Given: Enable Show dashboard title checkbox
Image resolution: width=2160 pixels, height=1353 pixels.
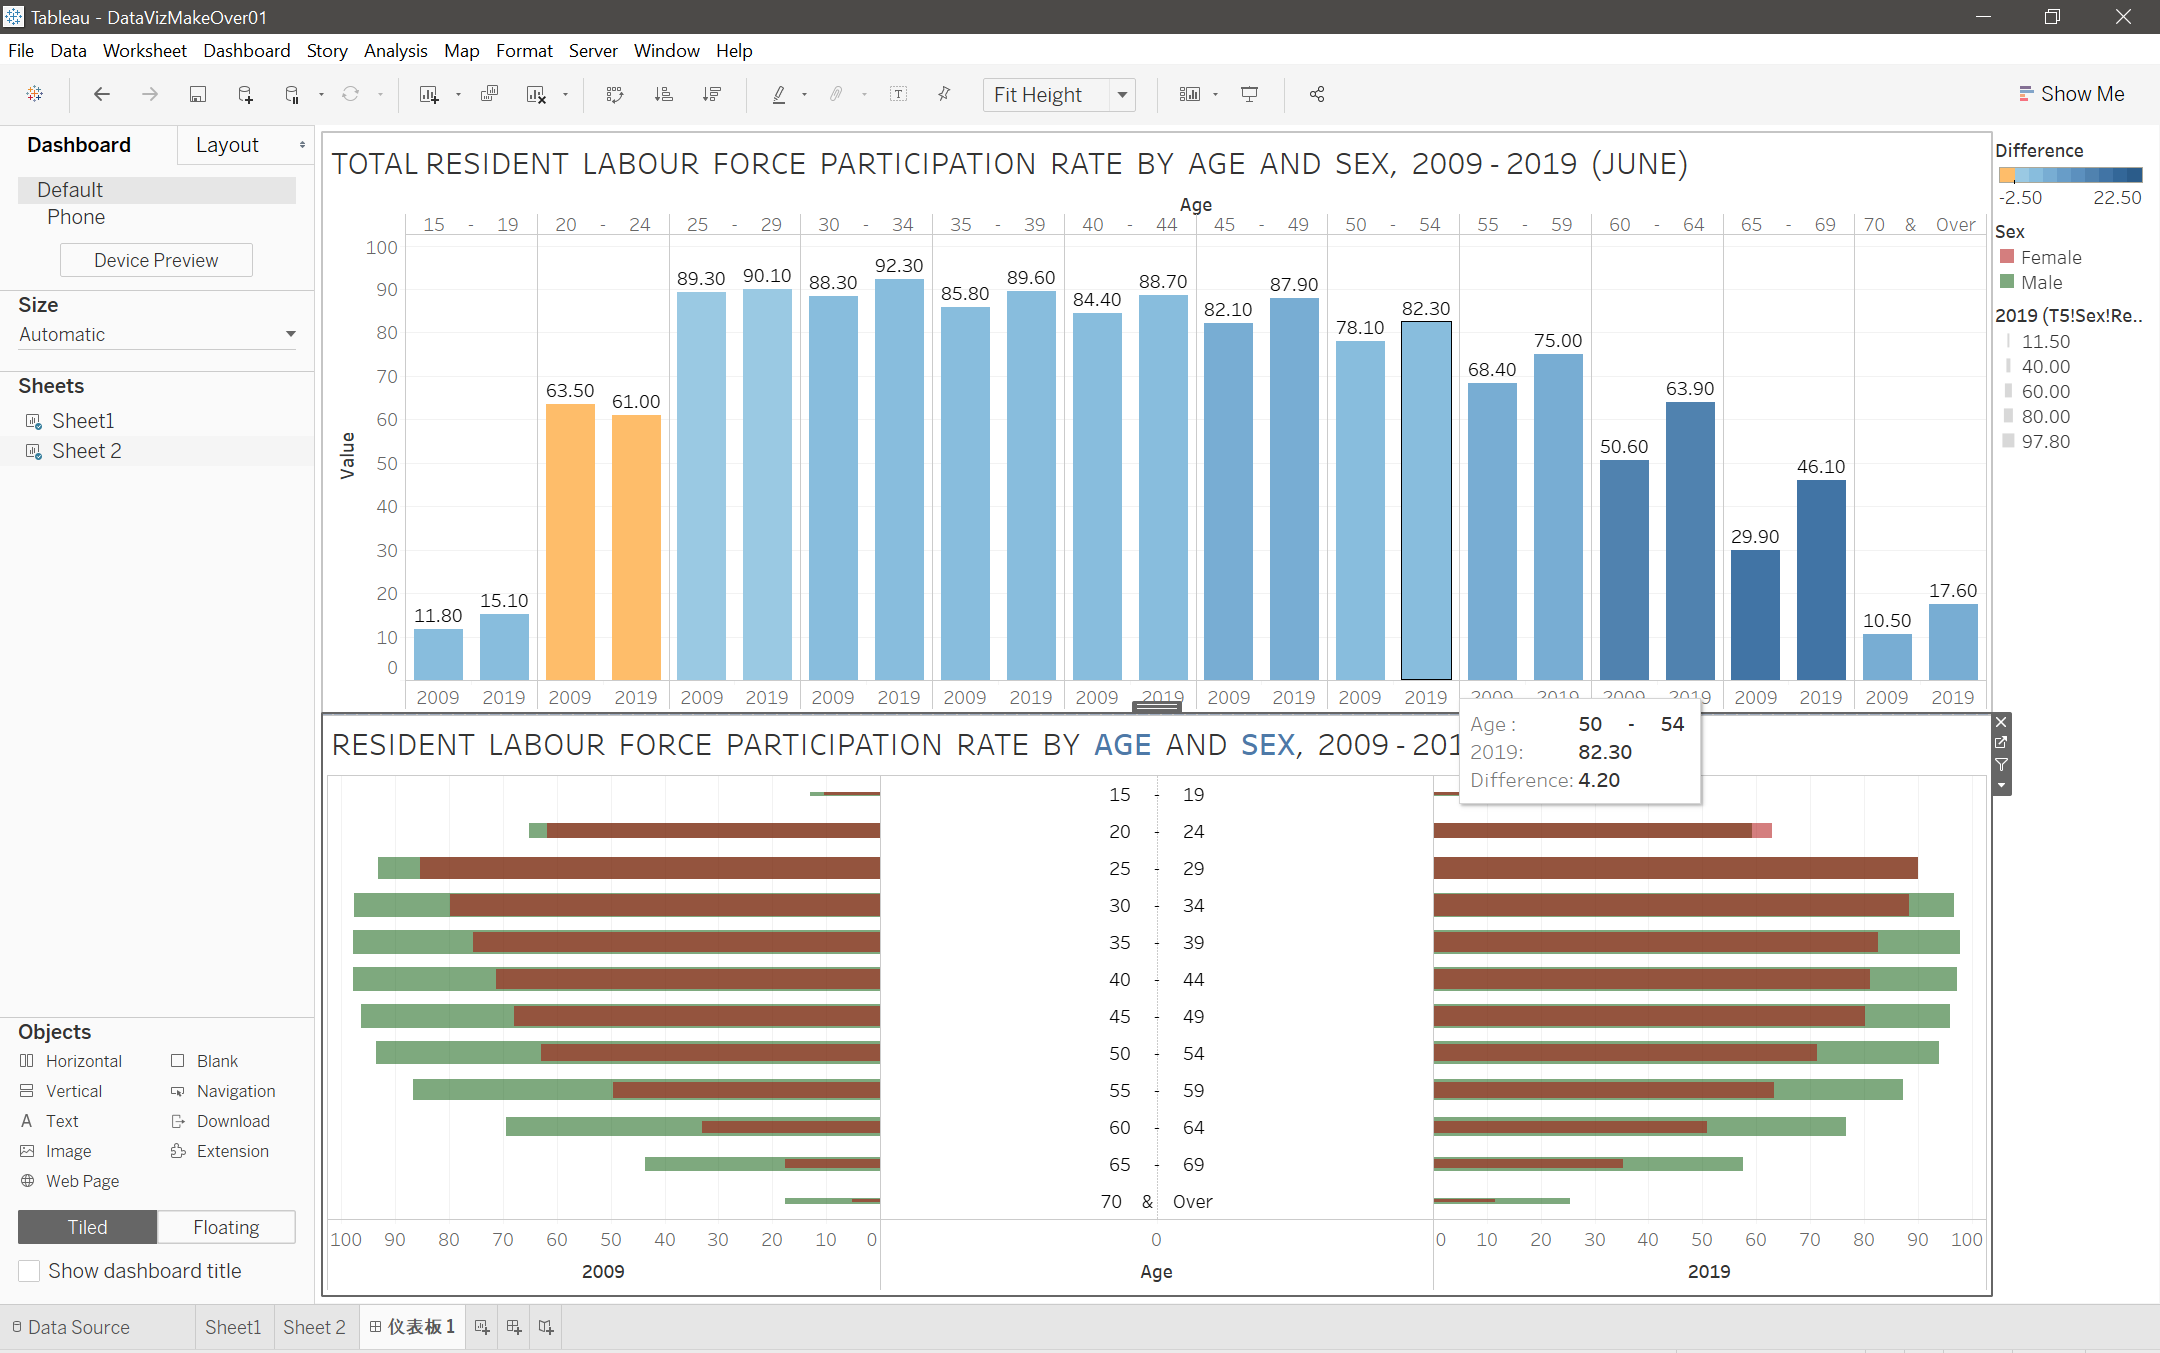Looking at the screenshot, I should pyautogui.click(x=30, y=1271).
